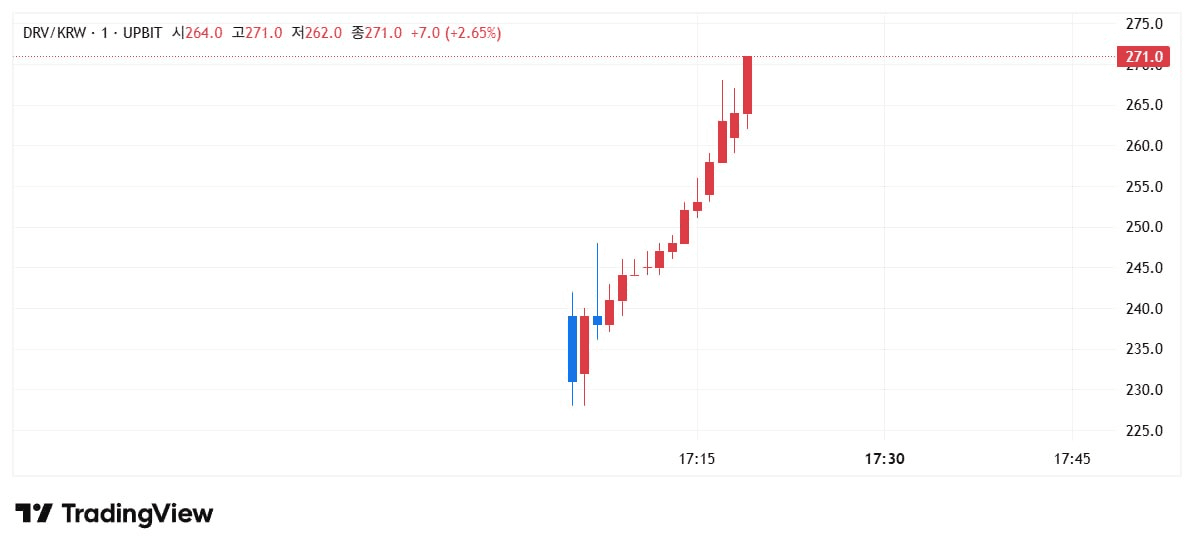1194x551 pixels.
Task: Click the 저262.0 low value in legend
Action: coord(317,33)
